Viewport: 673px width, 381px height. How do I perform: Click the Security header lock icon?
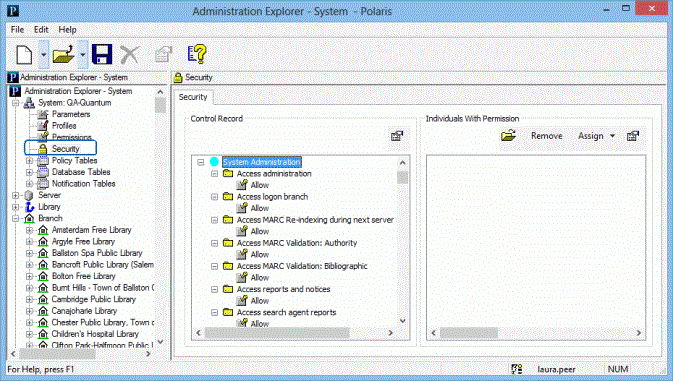coord(178,78)
